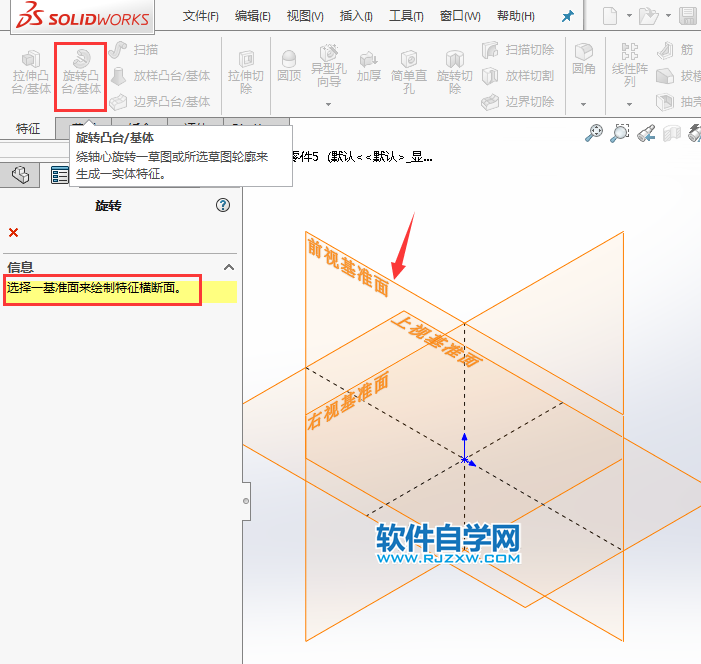Open the Open file dropdown arrow
Viewport: 701px width, 664px height.
668,16
